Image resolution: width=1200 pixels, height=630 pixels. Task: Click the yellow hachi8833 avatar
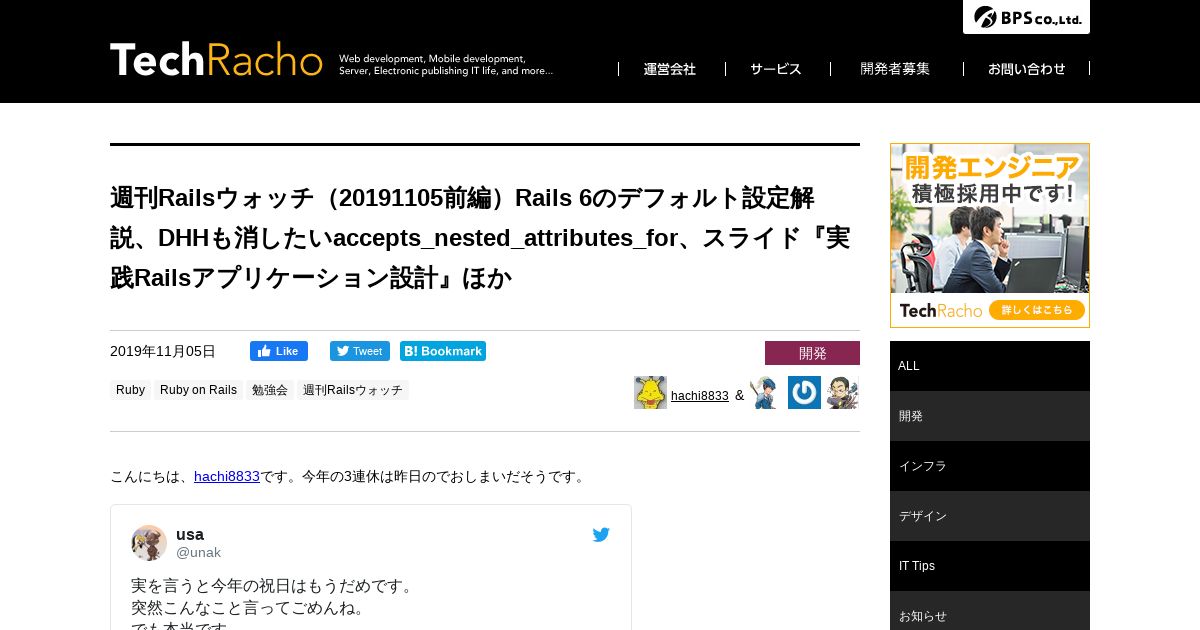tap(650, 393)
